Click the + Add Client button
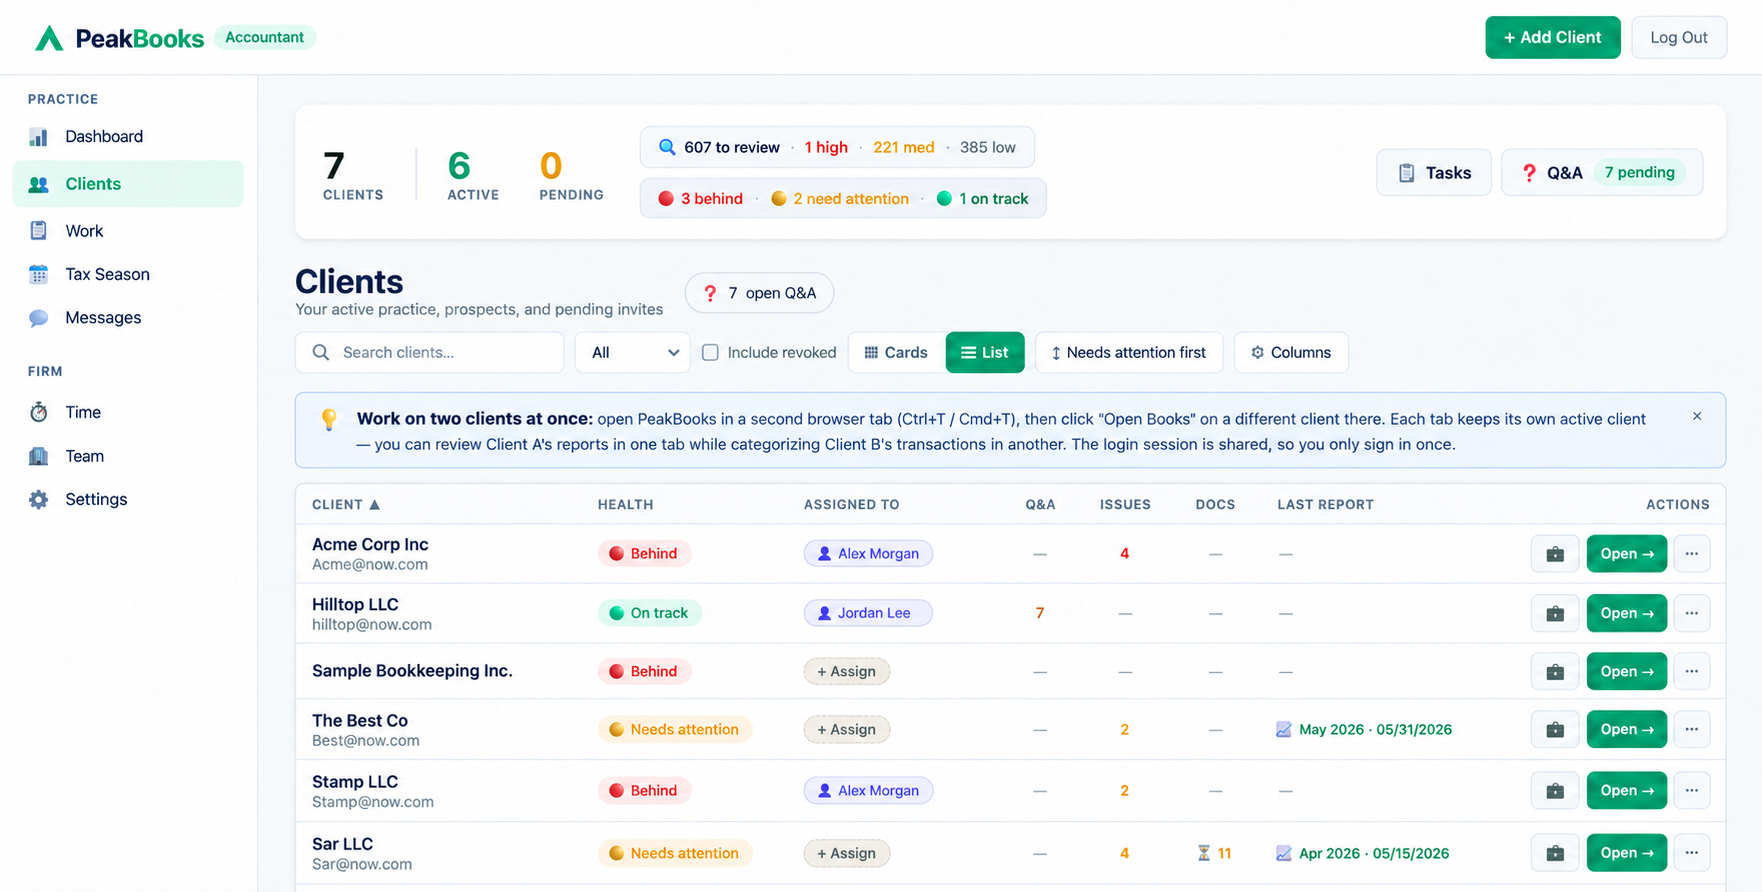 point(1552,38)
